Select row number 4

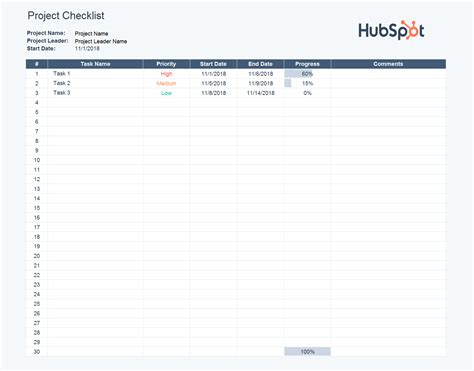click(37, 103)
